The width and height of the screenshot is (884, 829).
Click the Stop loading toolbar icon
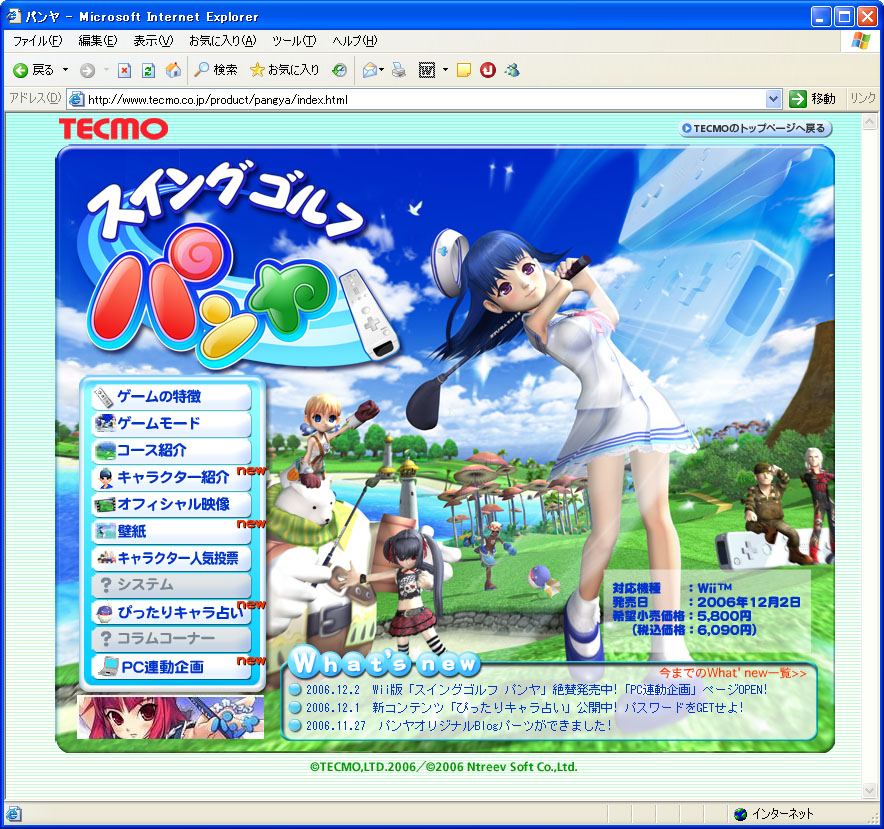pyautogui.click(x=125, y=70)
